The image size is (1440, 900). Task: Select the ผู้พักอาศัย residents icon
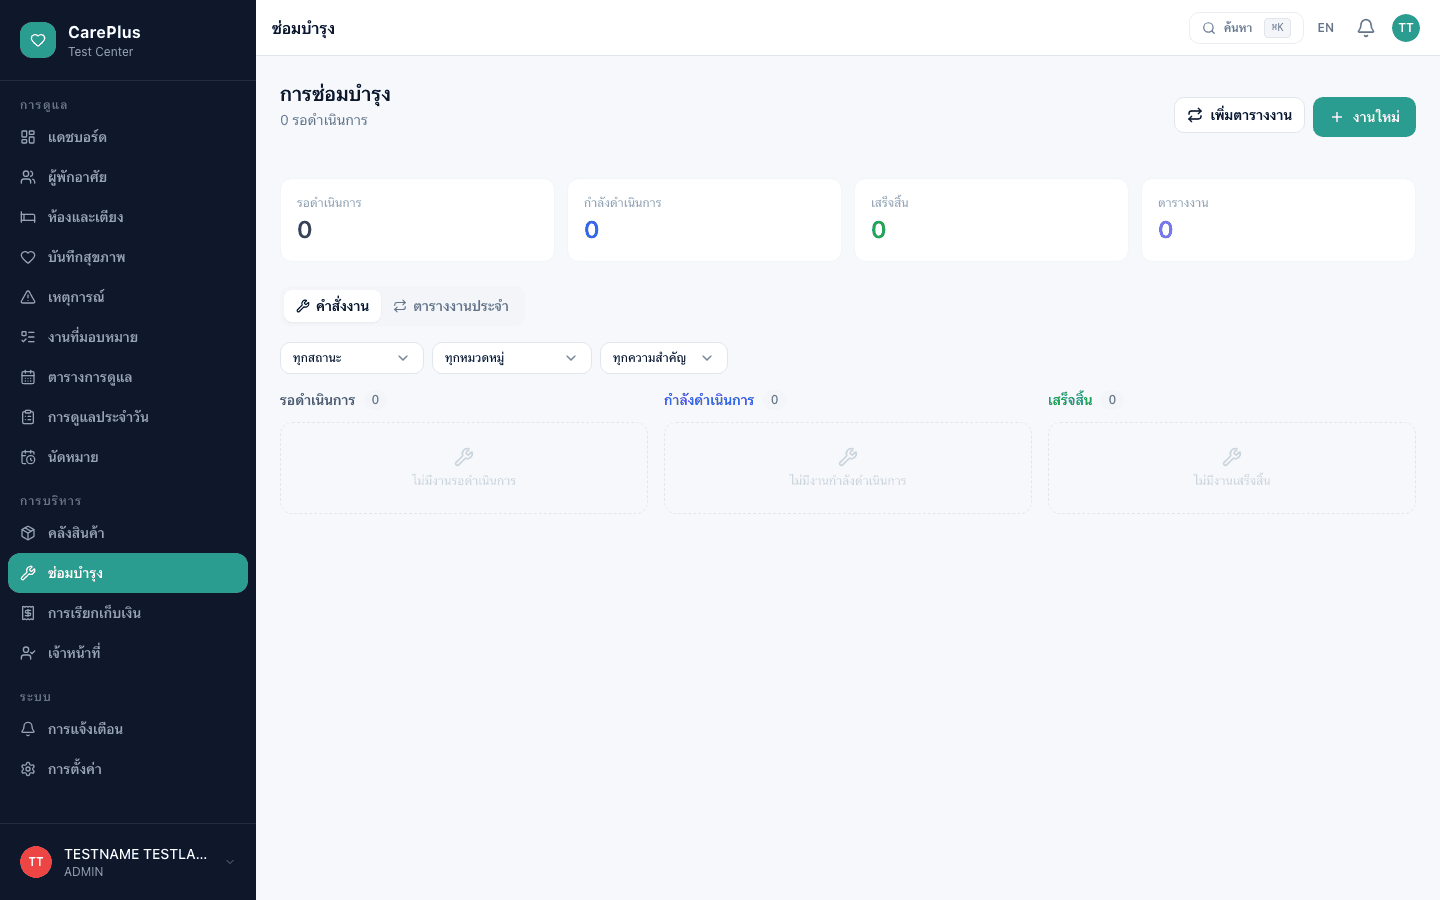pos(28,177)
